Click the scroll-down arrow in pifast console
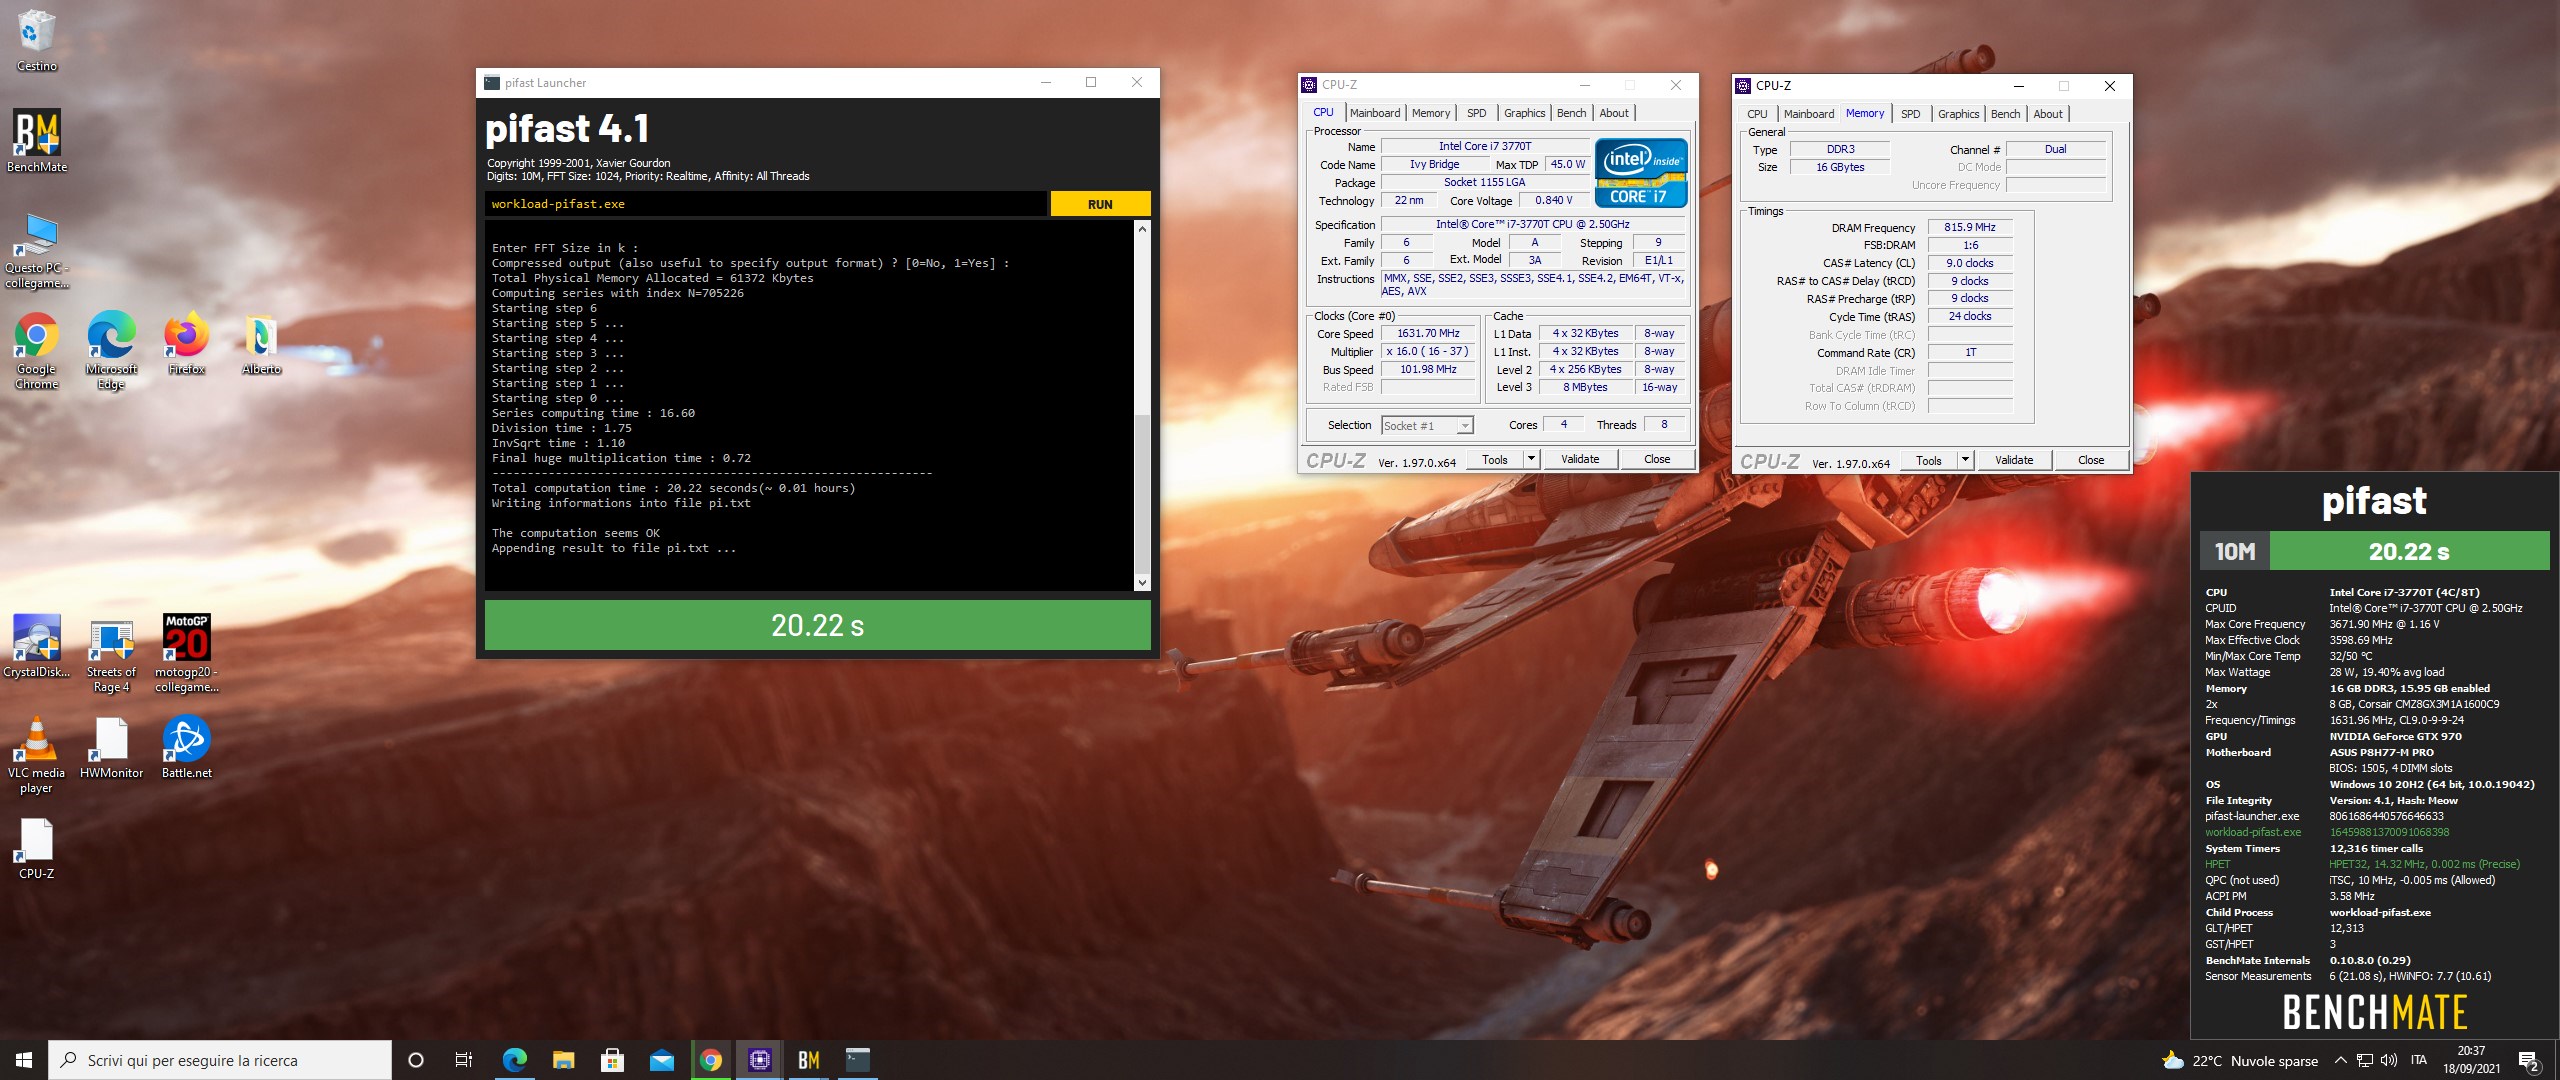The height and width of the screenshot is (1080, 2560). point(1142,582)
